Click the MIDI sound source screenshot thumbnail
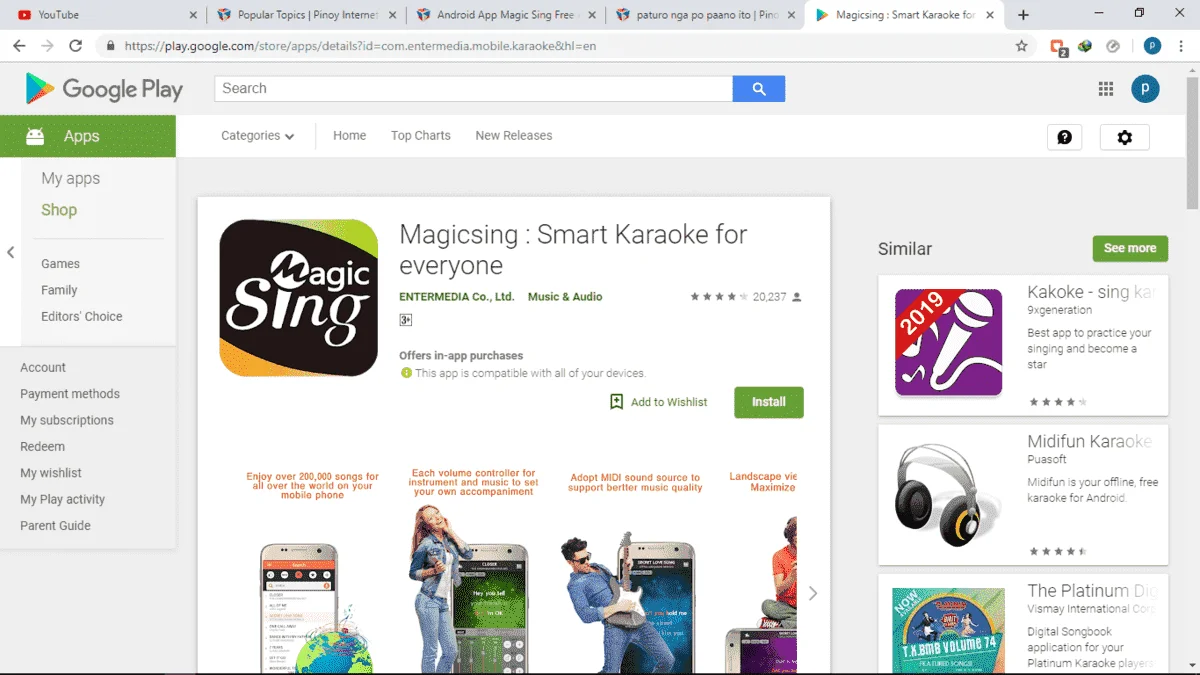Image resolution: width=1200 pixels, height=675 pixels. click(635, 568)
